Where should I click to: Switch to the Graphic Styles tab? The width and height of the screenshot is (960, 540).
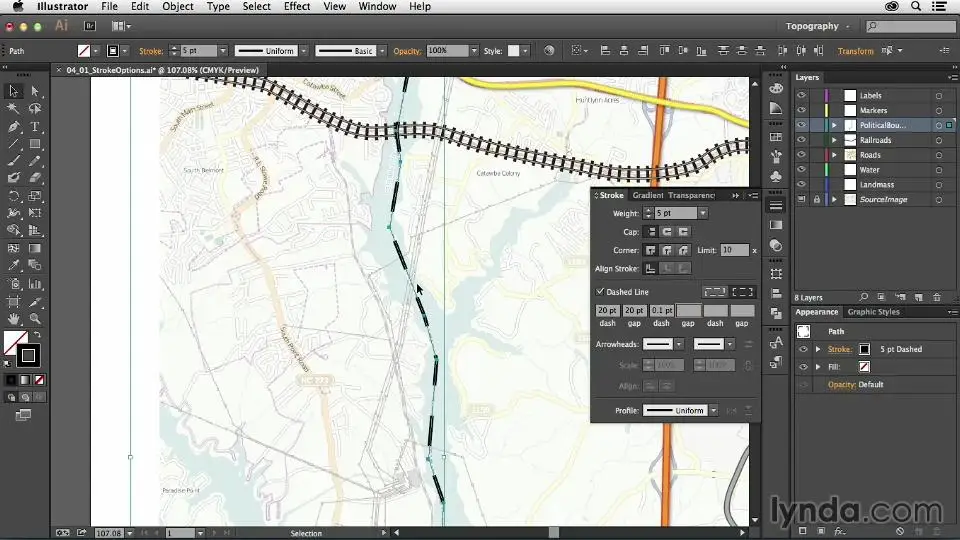[874, 312]
